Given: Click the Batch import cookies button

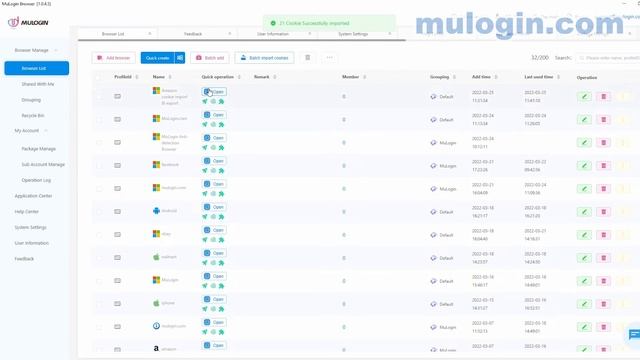Looking at the screenshot, I should 264,58.
